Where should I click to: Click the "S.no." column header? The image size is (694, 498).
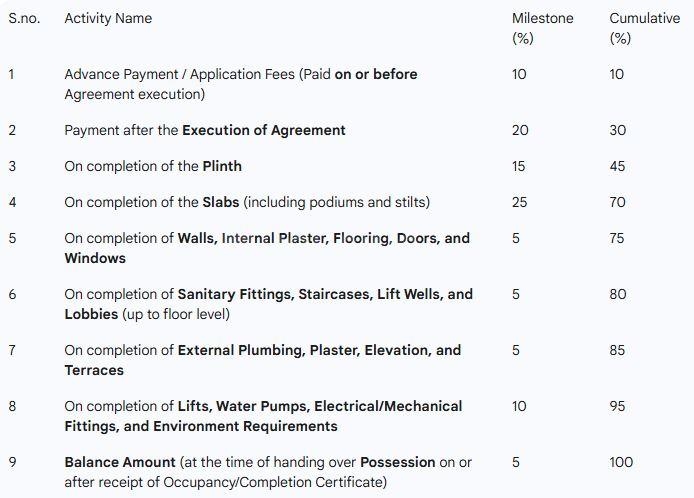(24, 18)
